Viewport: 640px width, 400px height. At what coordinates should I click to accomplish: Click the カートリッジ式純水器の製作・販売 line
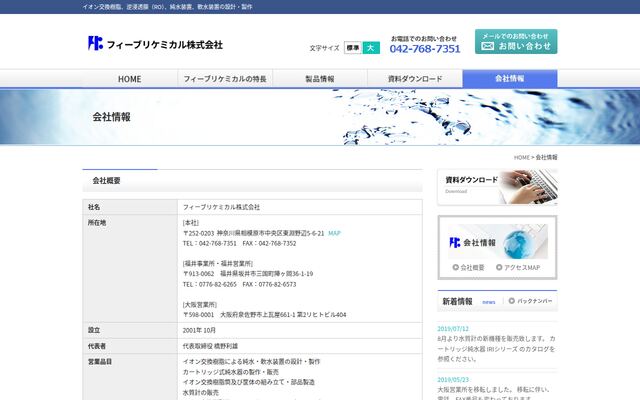pyautogui.click(x=231, y=372)
